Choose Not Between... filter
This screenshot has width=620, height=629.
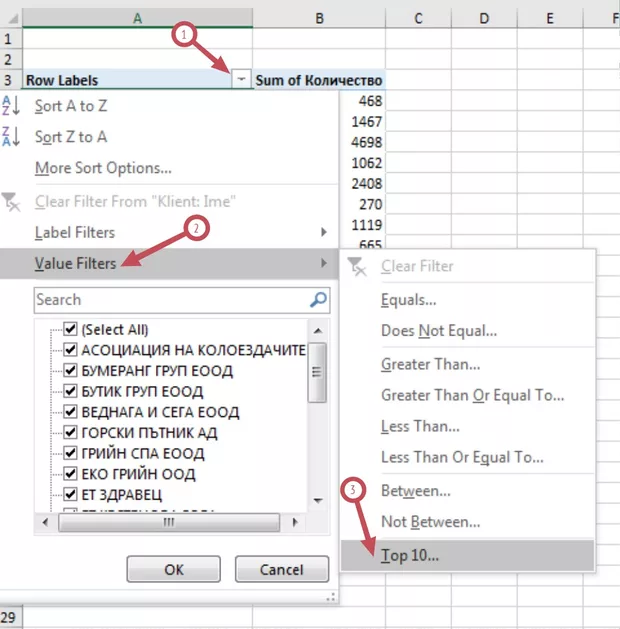(430, 521)
